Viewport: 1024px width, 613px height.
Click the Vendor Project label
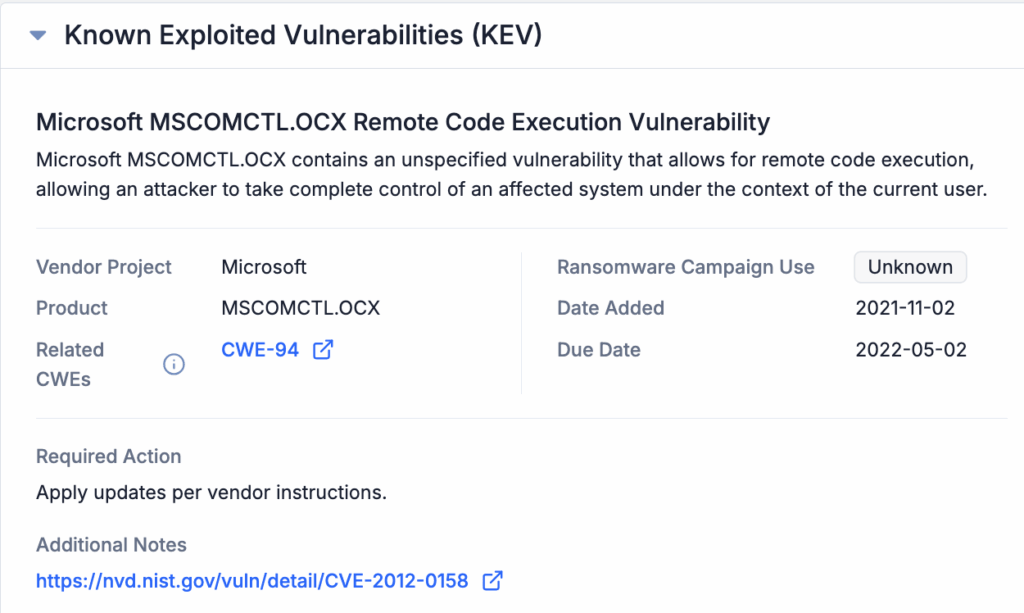click(x=104, y=267)
